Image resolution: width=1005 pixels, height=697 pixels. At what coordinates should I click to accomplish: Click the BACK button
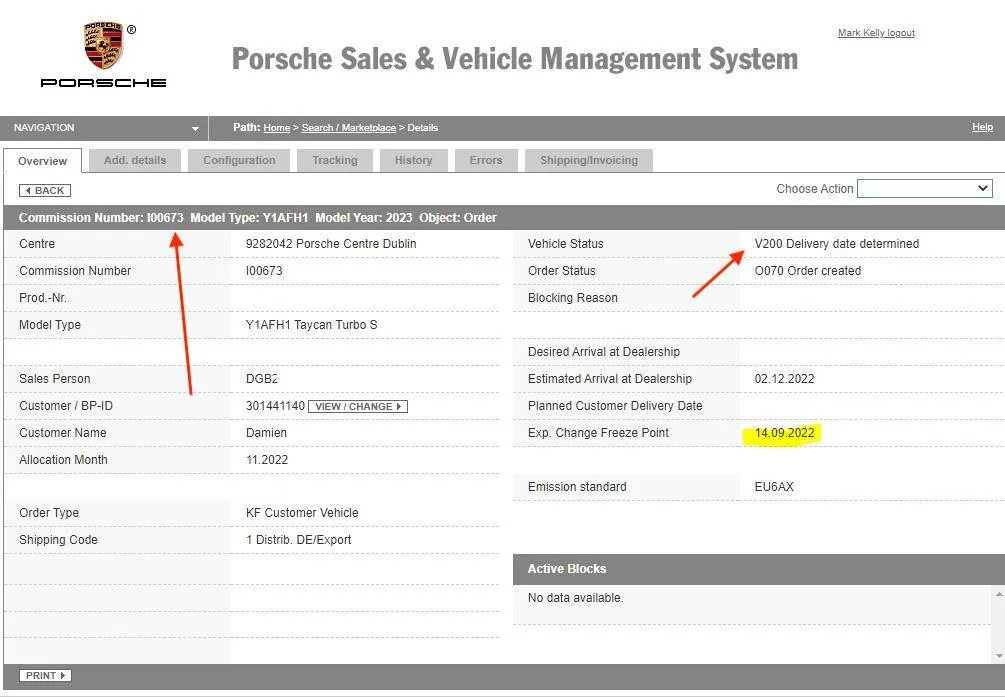point(45,190)
